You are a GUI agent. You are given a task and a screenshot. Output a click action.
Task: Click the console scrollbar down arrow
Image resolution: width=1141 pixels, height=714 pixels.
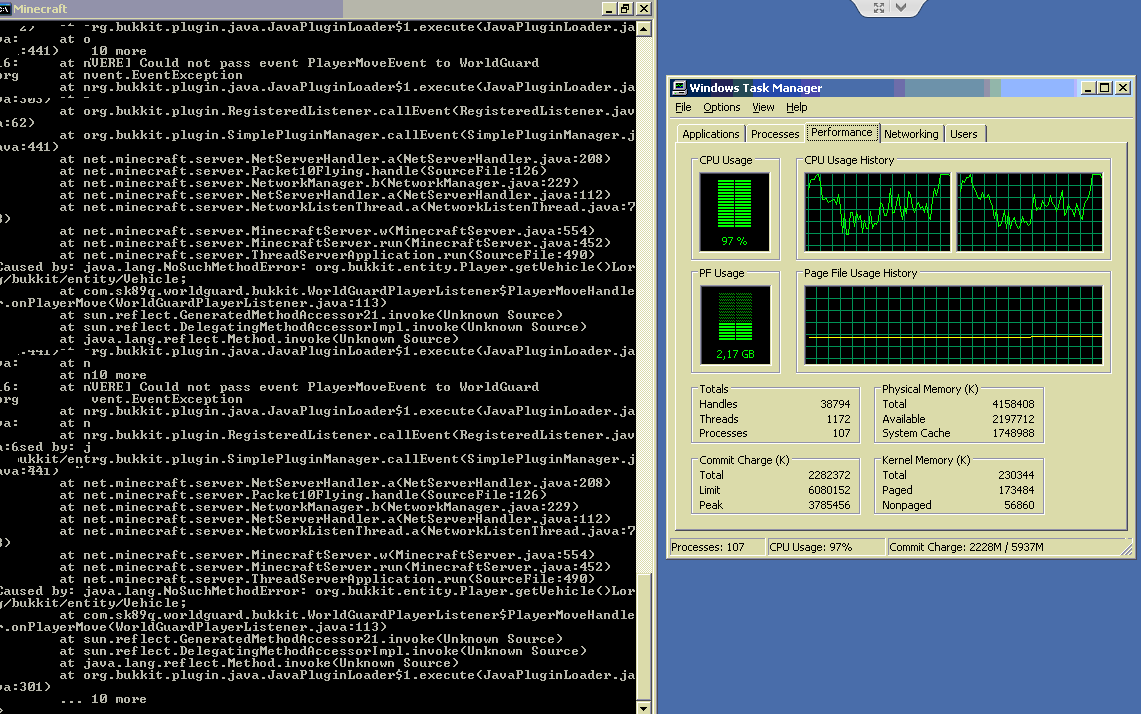click(643, 707)
